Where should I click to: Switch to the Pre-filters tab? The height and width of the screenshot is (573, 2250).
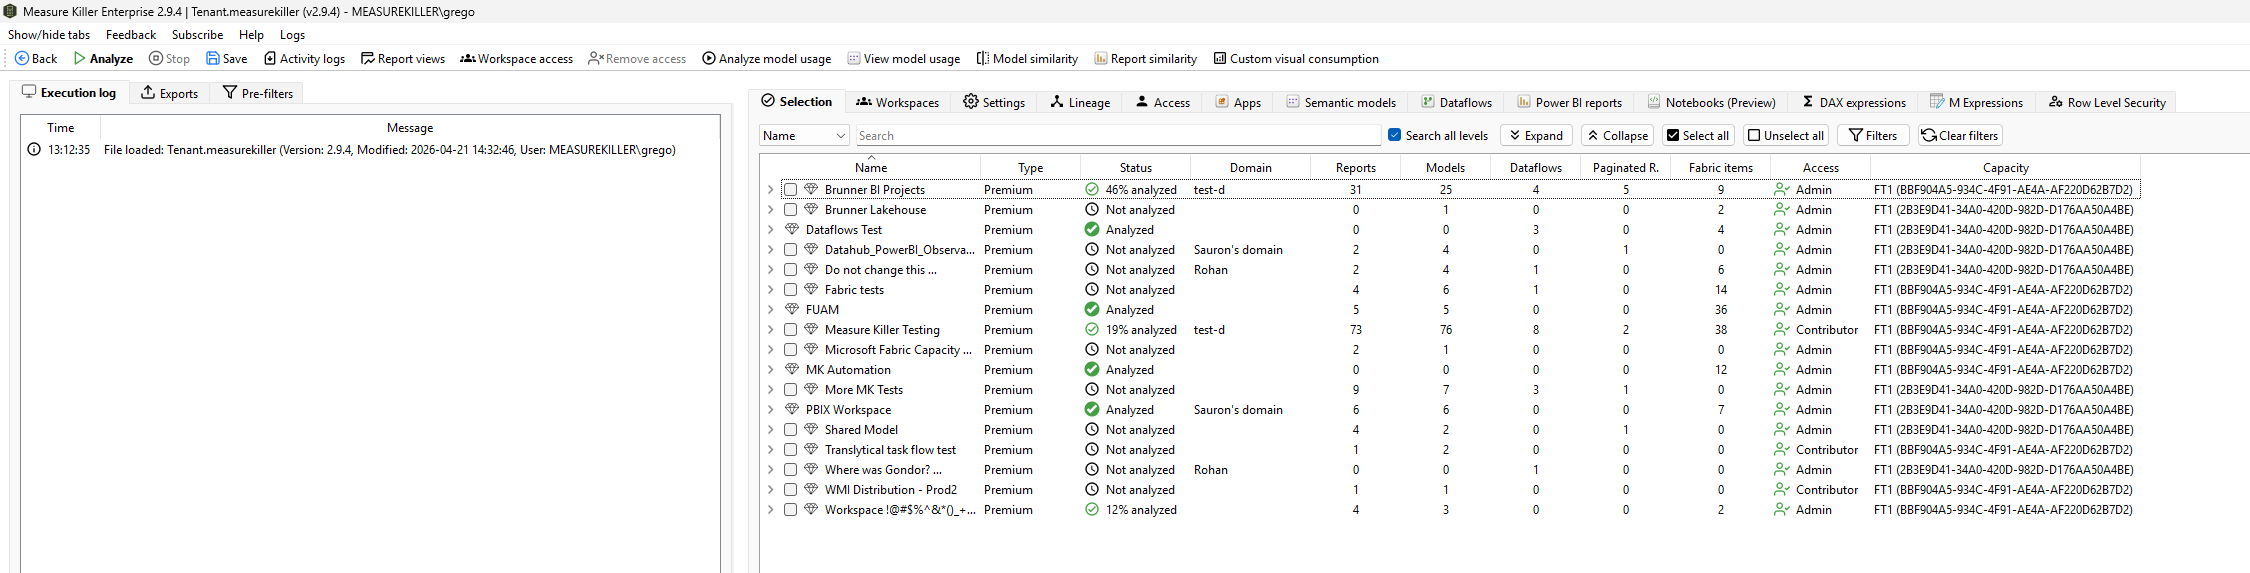tap(257, 93)
